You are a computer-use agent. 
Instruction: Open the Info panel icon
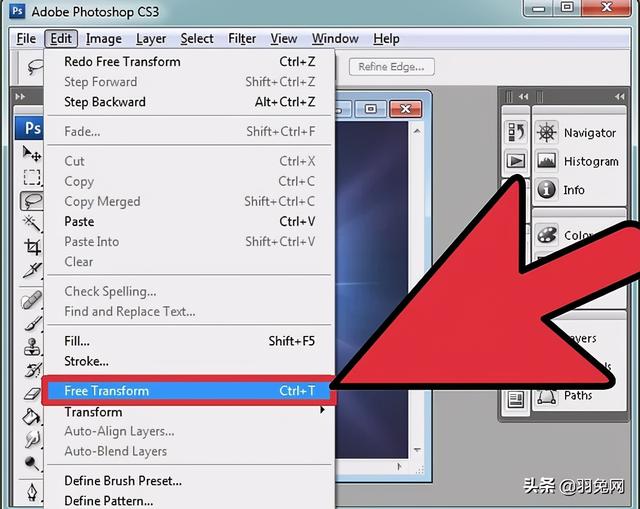[546, 189]
